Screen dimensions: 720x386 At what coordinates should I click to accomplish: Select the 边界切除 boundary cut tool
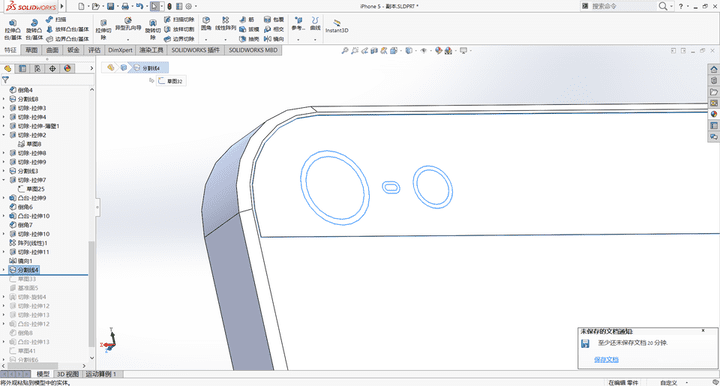click(179, 39)
